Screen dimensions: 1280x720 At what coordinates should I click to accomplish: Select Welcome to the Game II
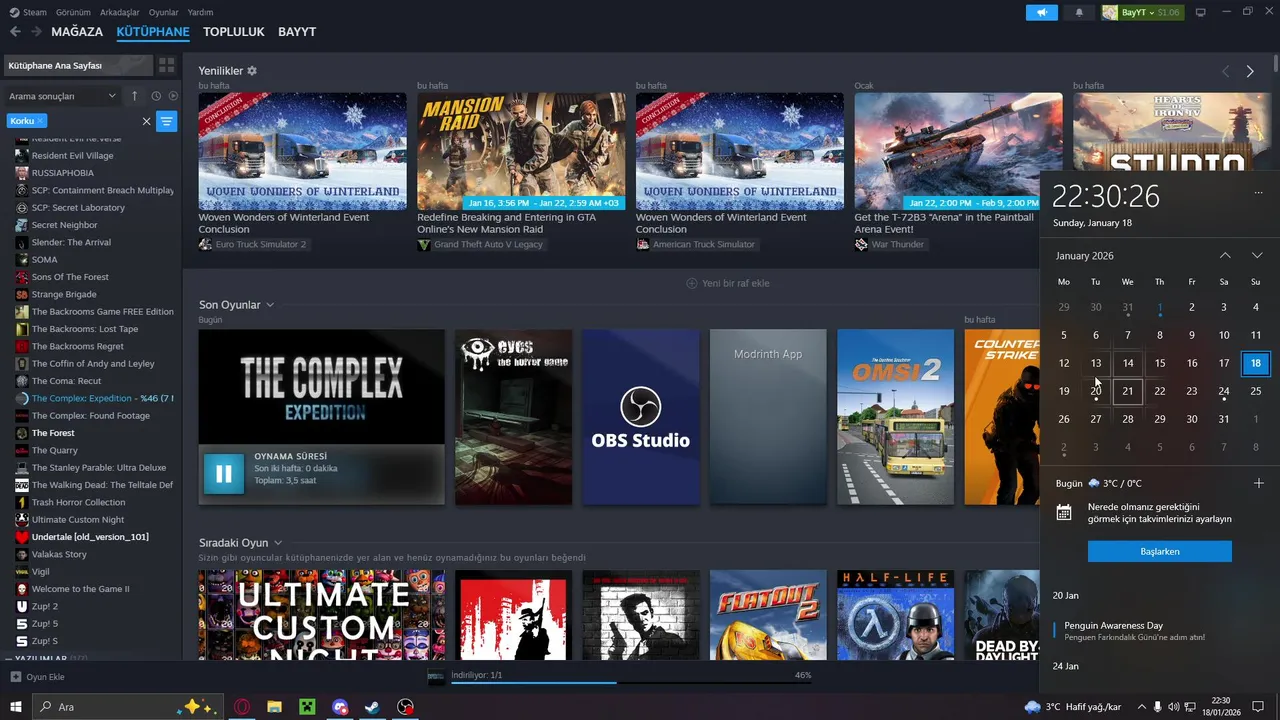pos(80,589)
